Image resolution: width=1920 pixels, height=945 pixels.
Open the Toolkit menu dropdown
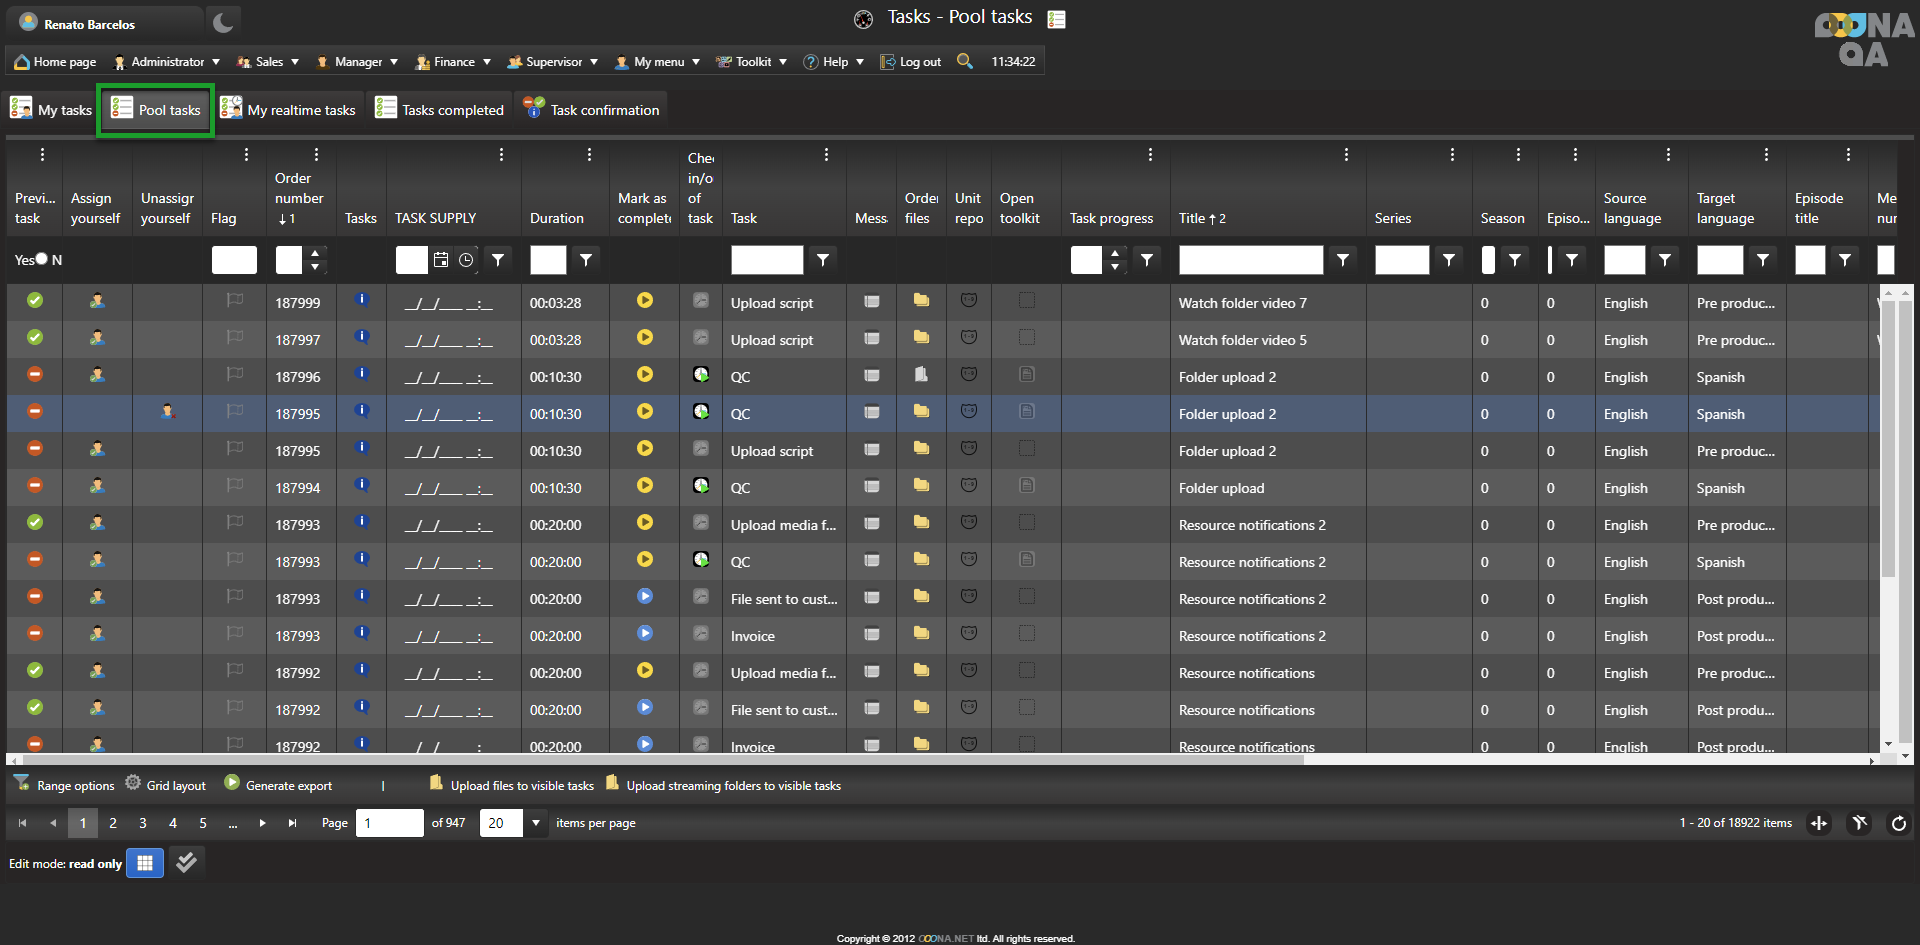[x=752, y=62]
